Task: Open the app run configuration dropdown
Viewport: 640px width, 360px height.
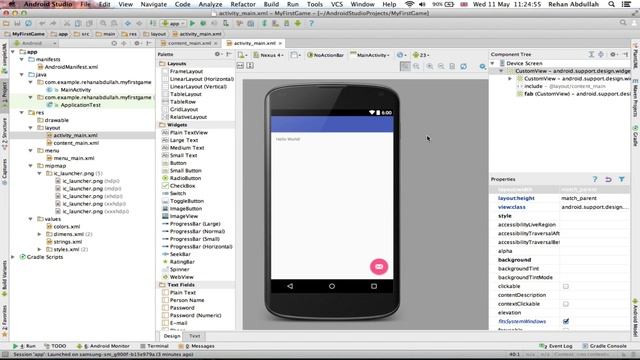Action: [174, 23]
